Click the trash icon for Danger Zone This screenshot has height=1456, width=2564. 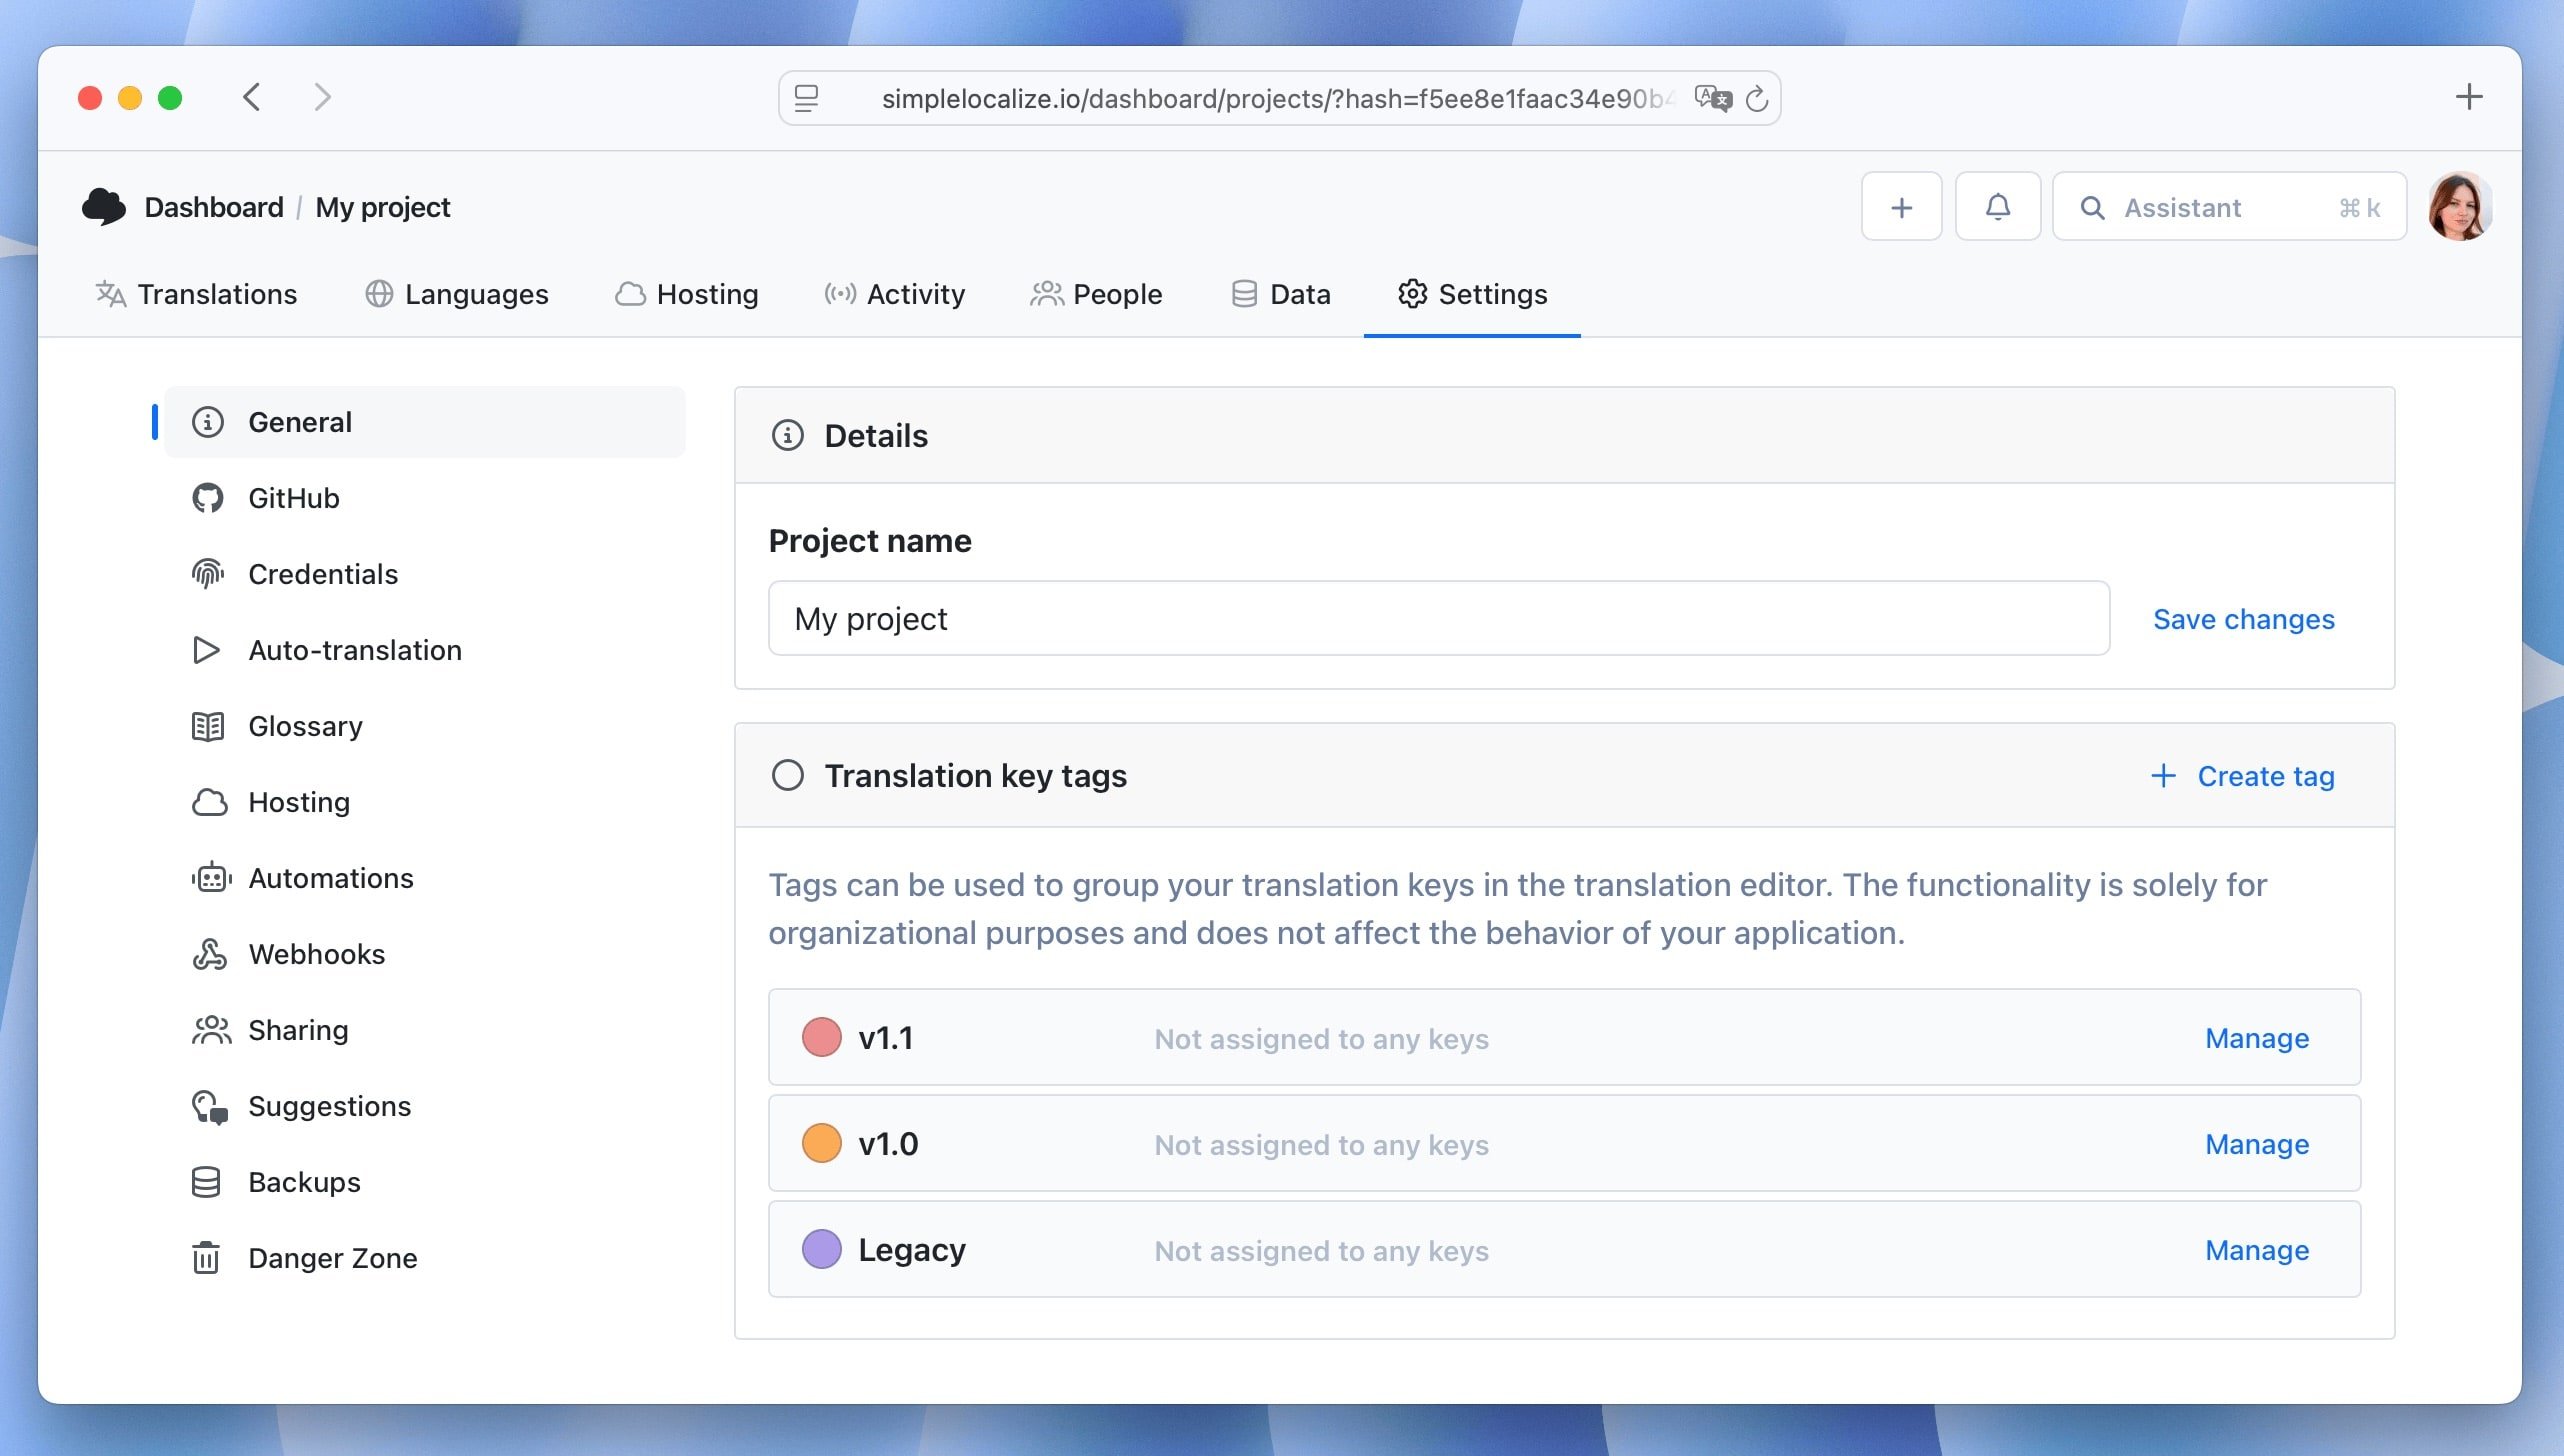click(x=208, y=1258)
